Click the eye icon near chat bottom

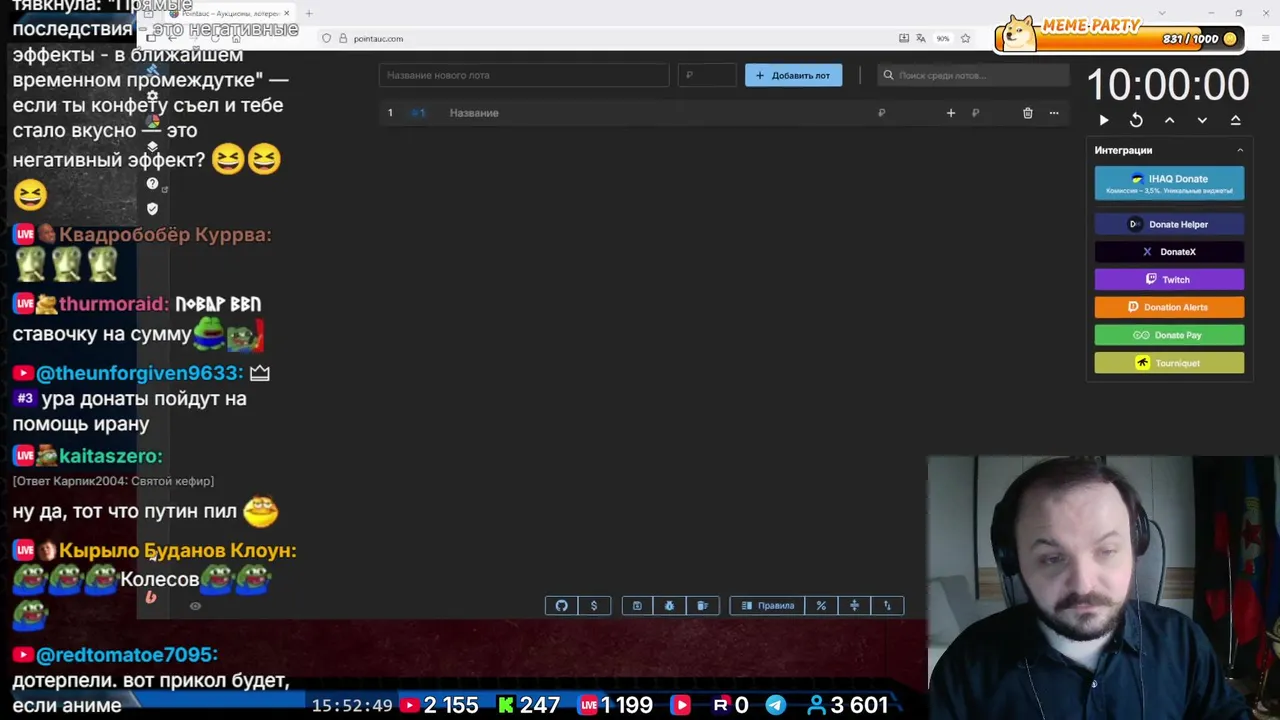point(195,605)
